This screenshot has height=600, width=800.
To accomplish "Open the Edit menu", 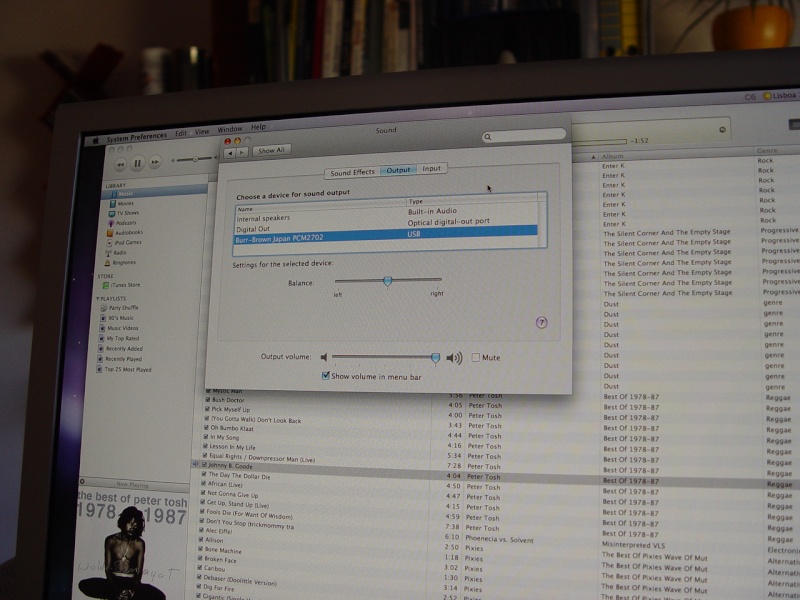I will point(181,133).
